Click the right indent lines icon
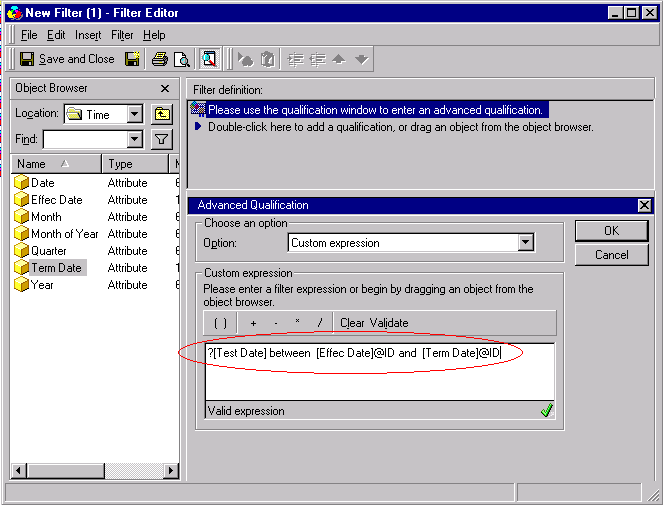The image size is (663, 505). (x=318, y=60)
